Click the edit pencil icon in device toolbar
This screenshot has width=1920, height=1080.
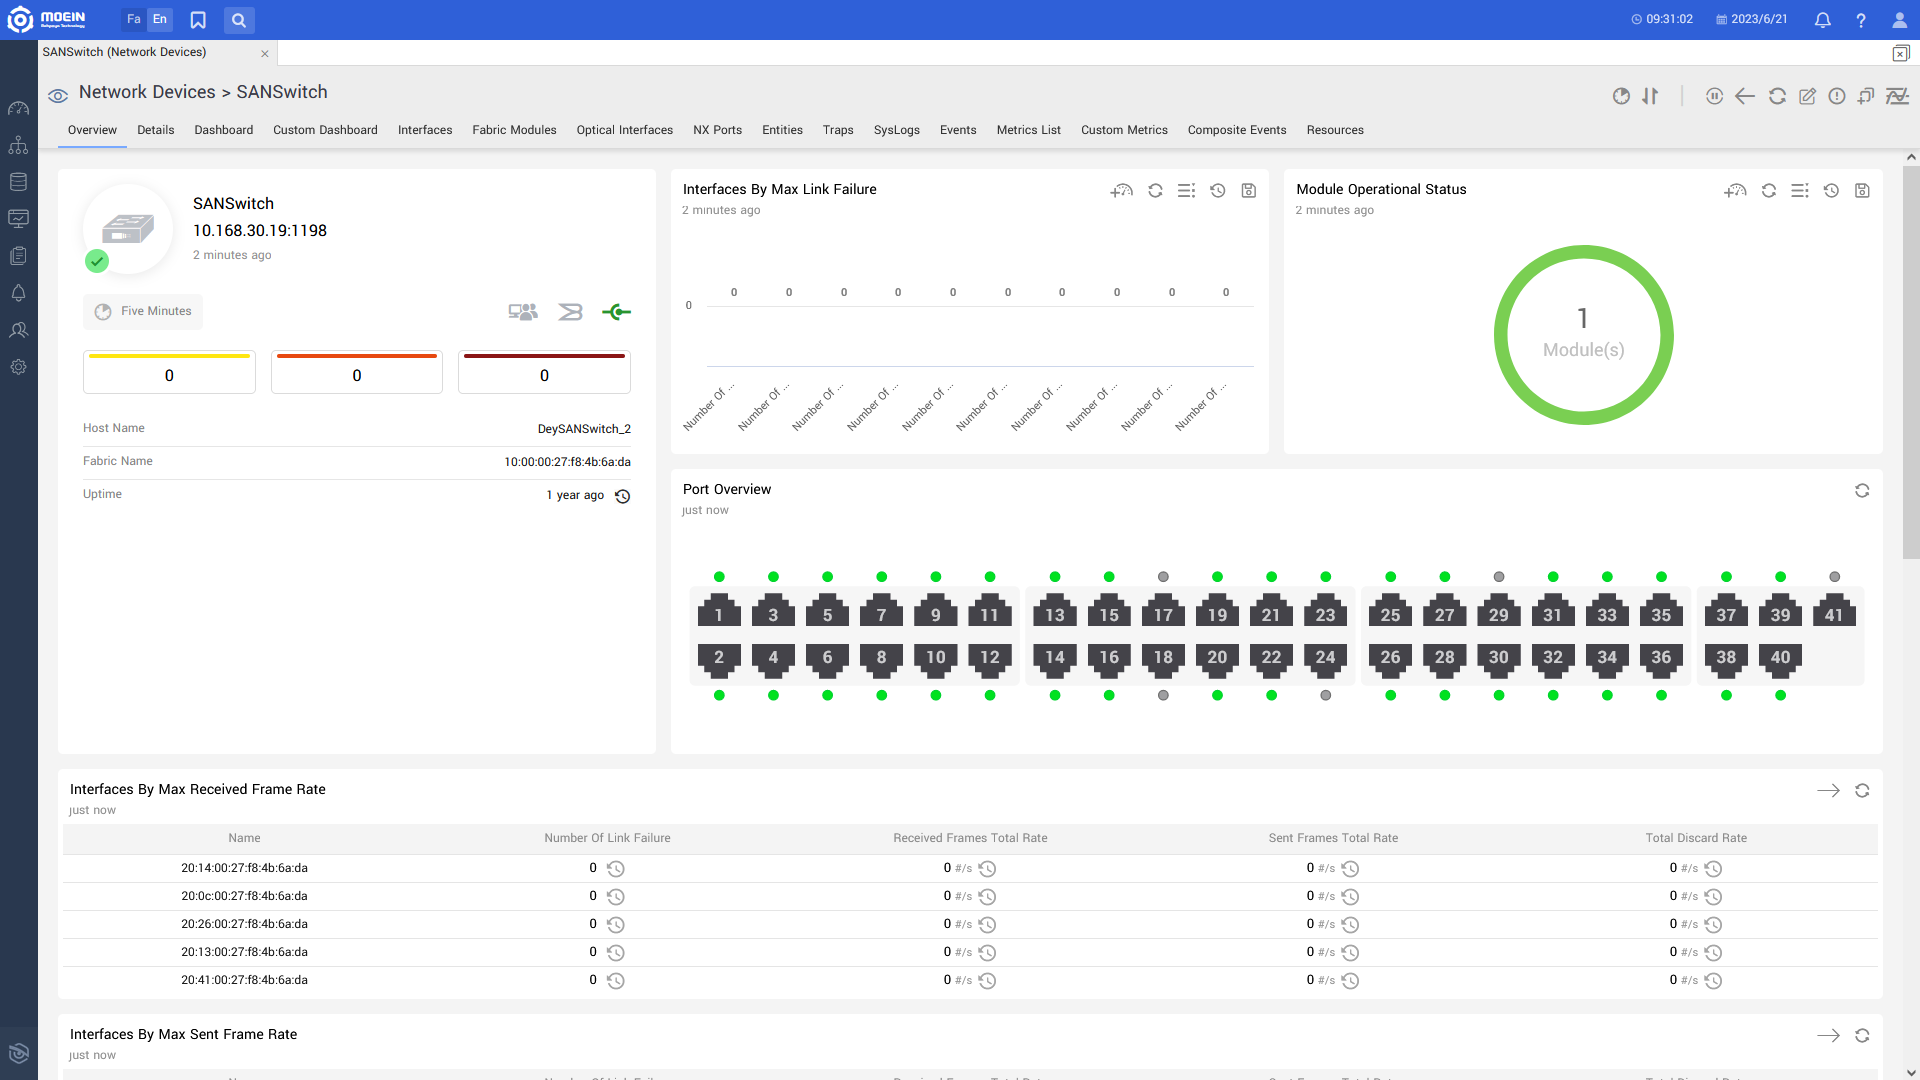pos(1807,96)
